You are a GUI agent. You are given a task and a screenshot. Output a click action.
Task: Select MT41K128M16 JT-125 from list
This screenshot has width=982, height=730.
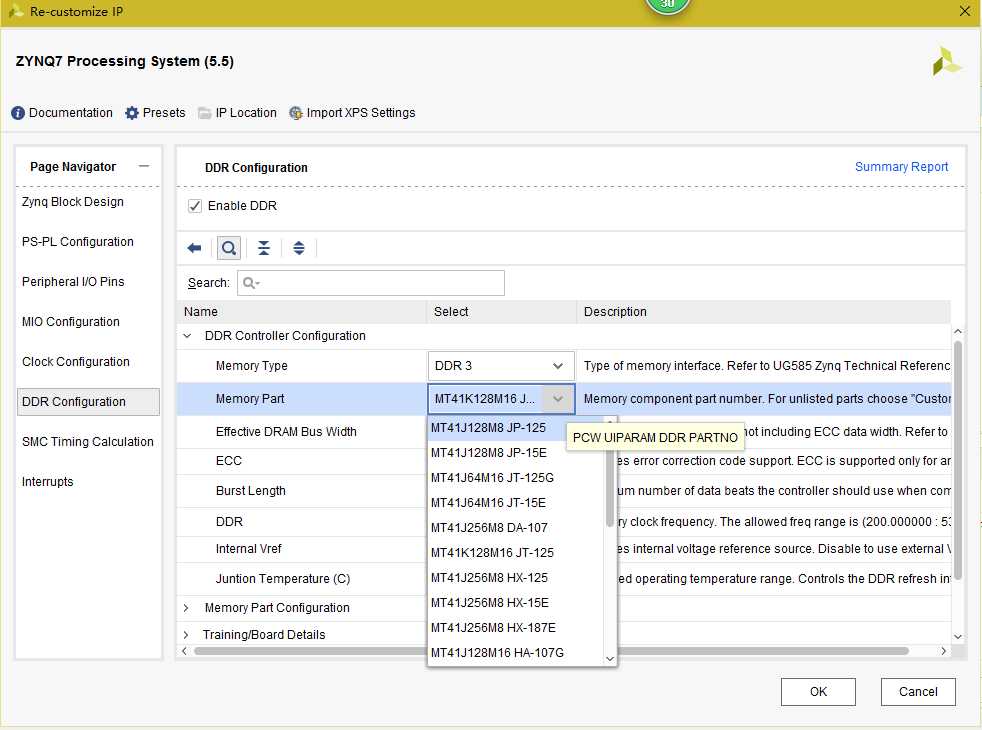pos(515,553)
